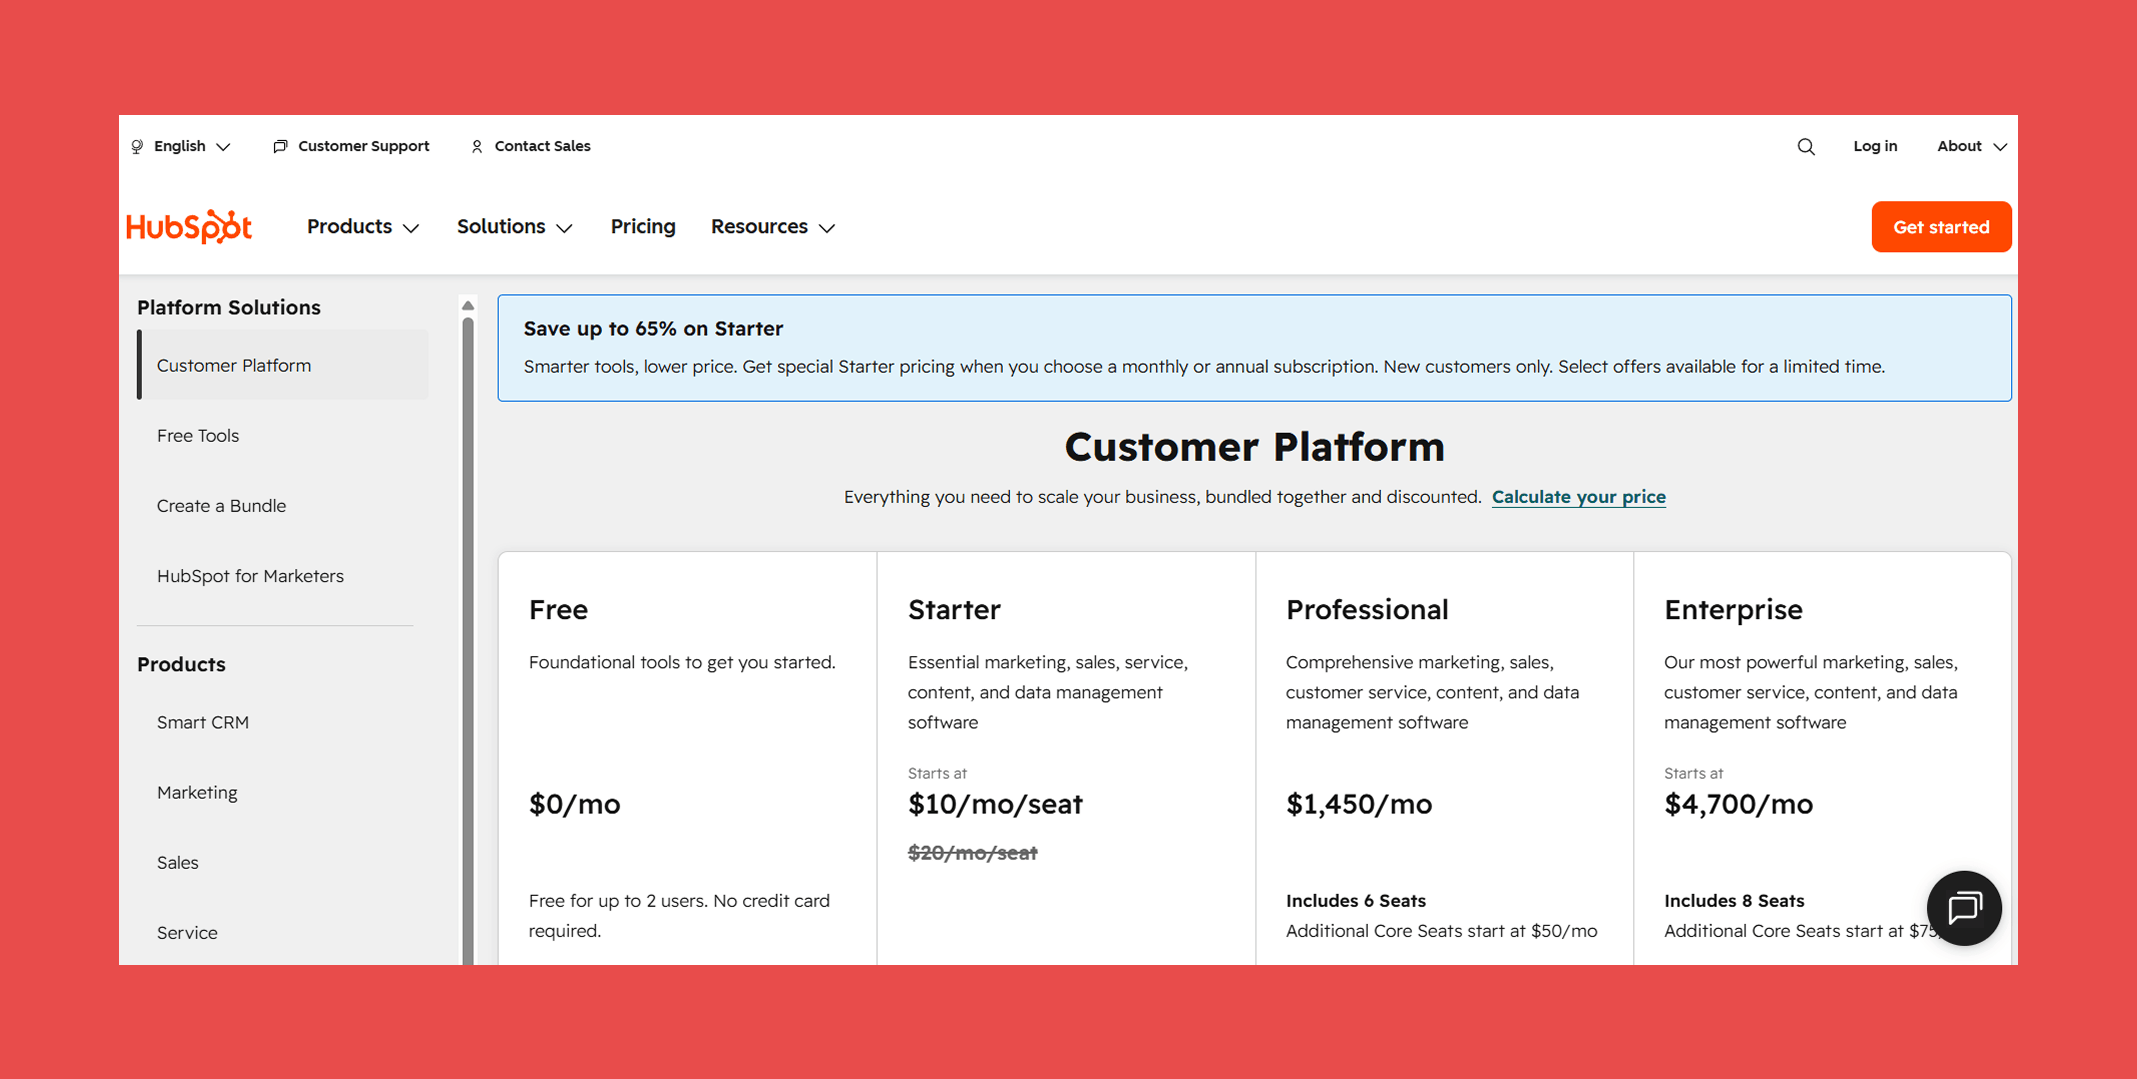Image resolution: width=2137 pixels, height=1079 pixels.
Task: Click the Customer Platform main title
Action: pos(1254,447)
